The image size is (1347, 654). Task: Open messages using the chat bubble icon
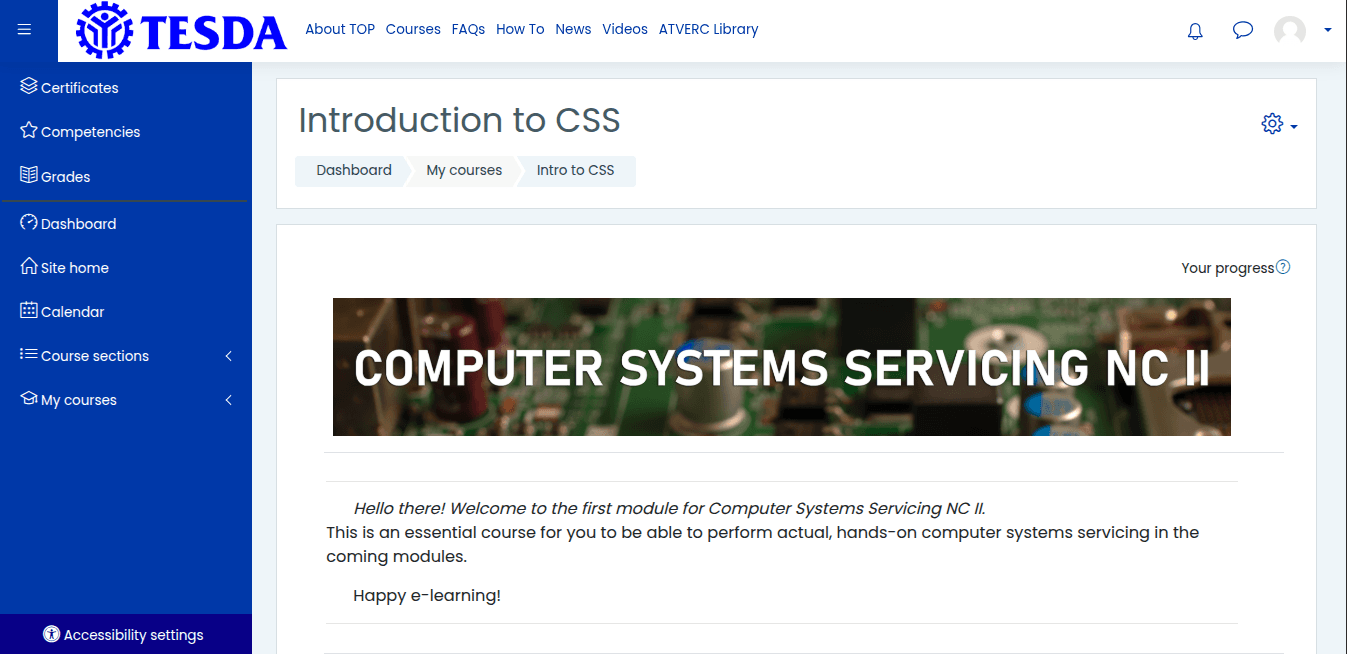pos(1242,30)
